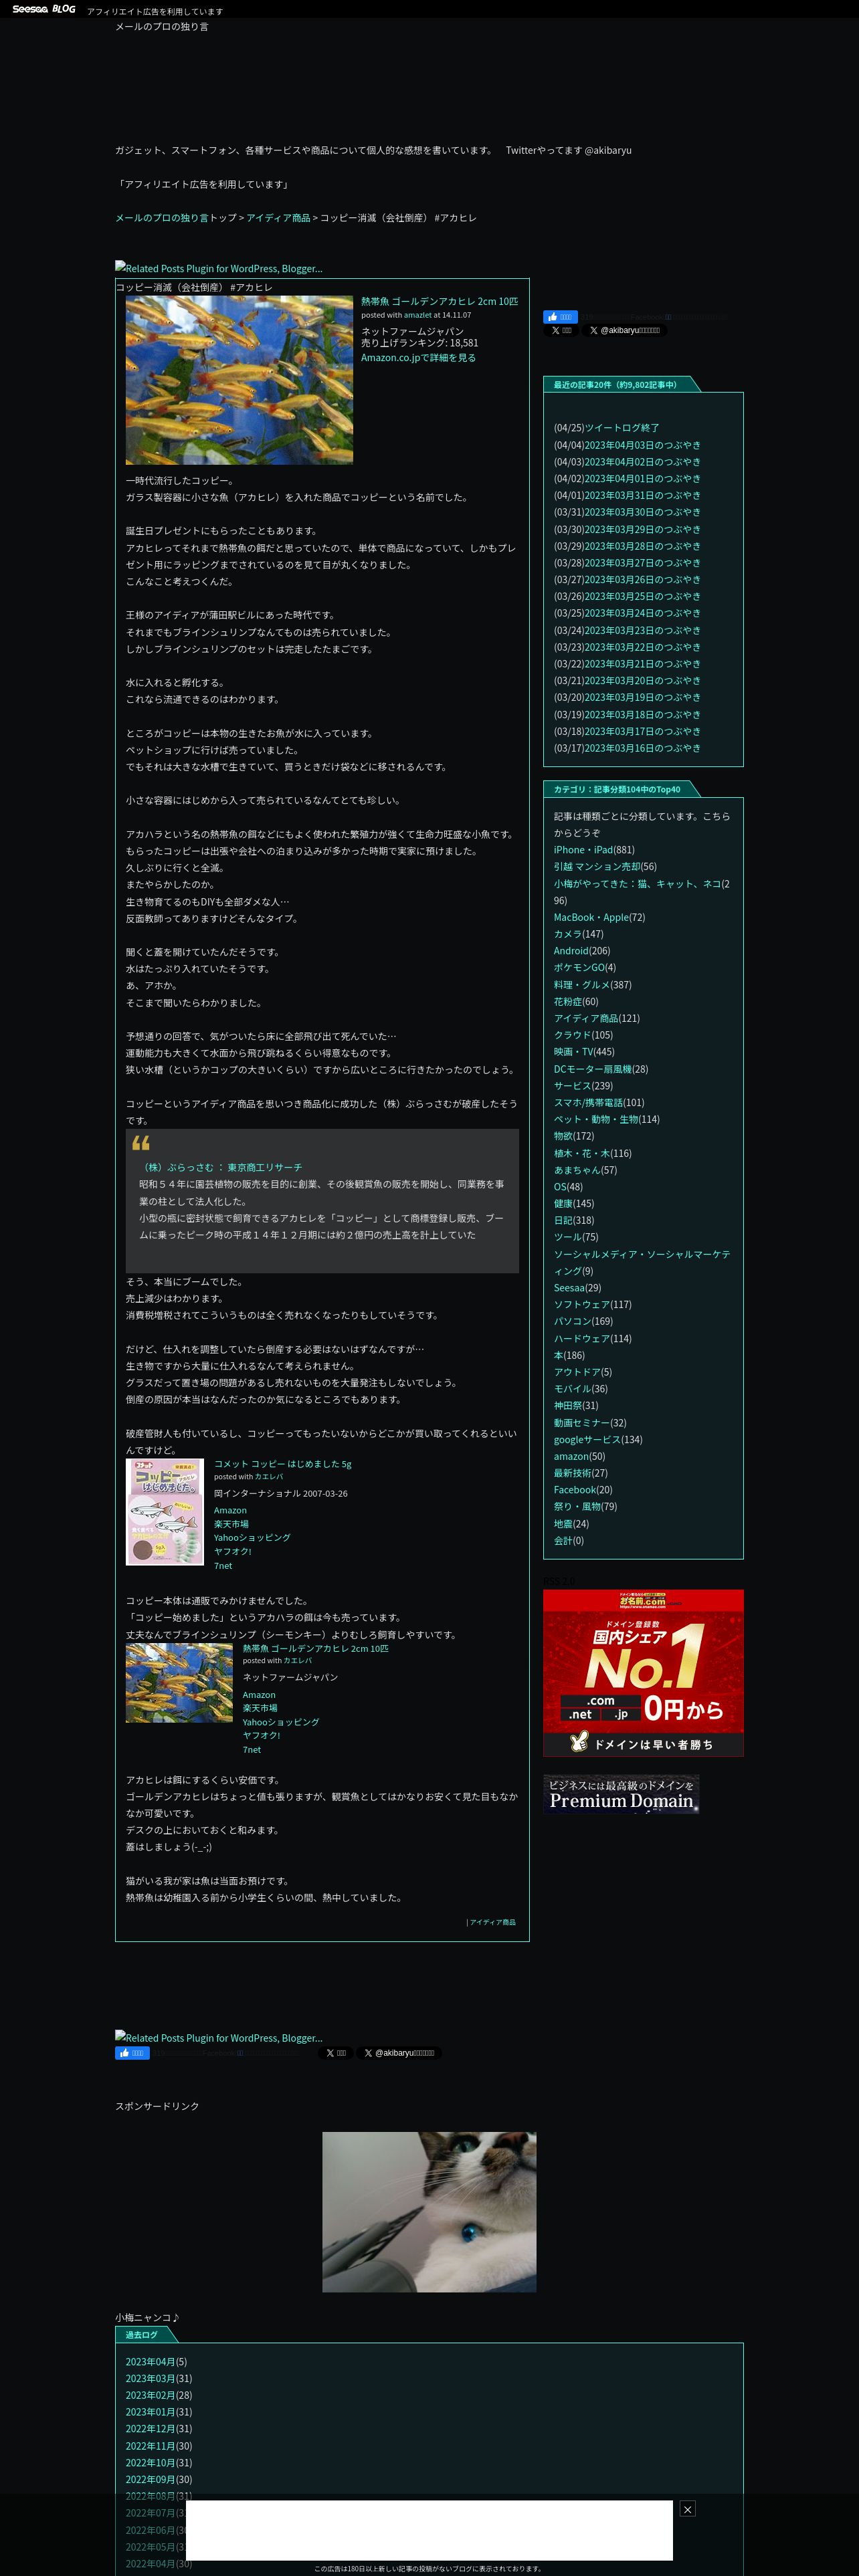This screenshot has width=859, height=2576.
Task: Open the 2022年12月 archive
Action: (x=150, y=2429)
